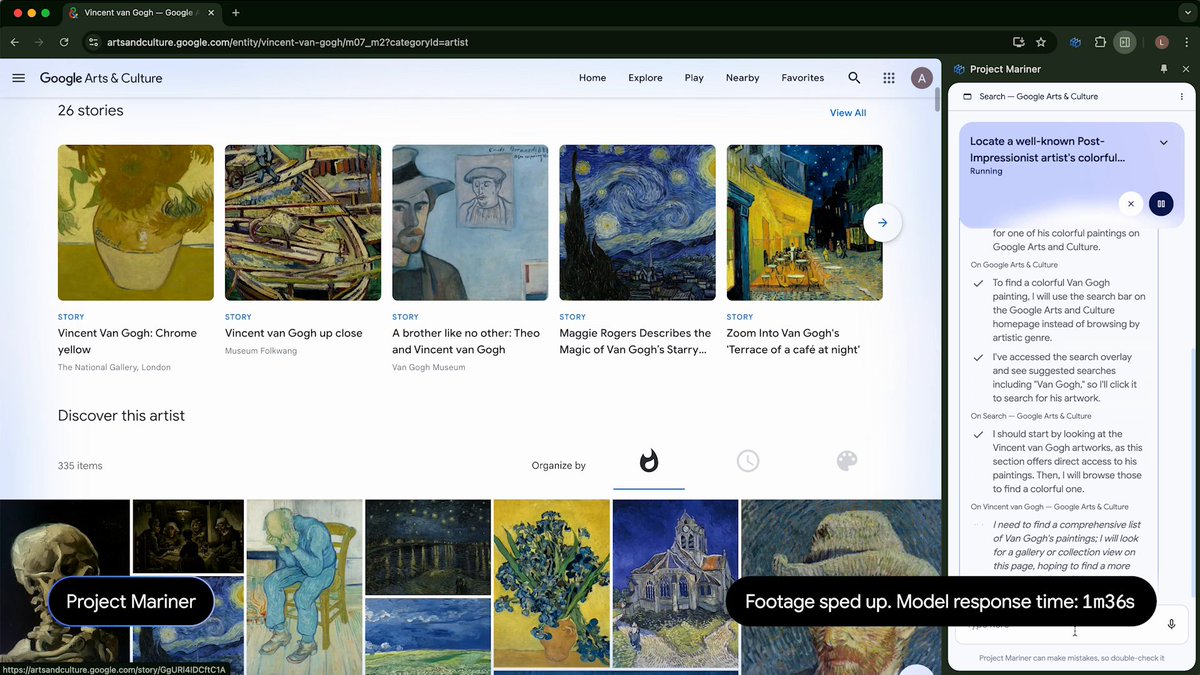Open the Google apps grid
This screenshot has height=675, width=1200.
click(x=889, y=78)
